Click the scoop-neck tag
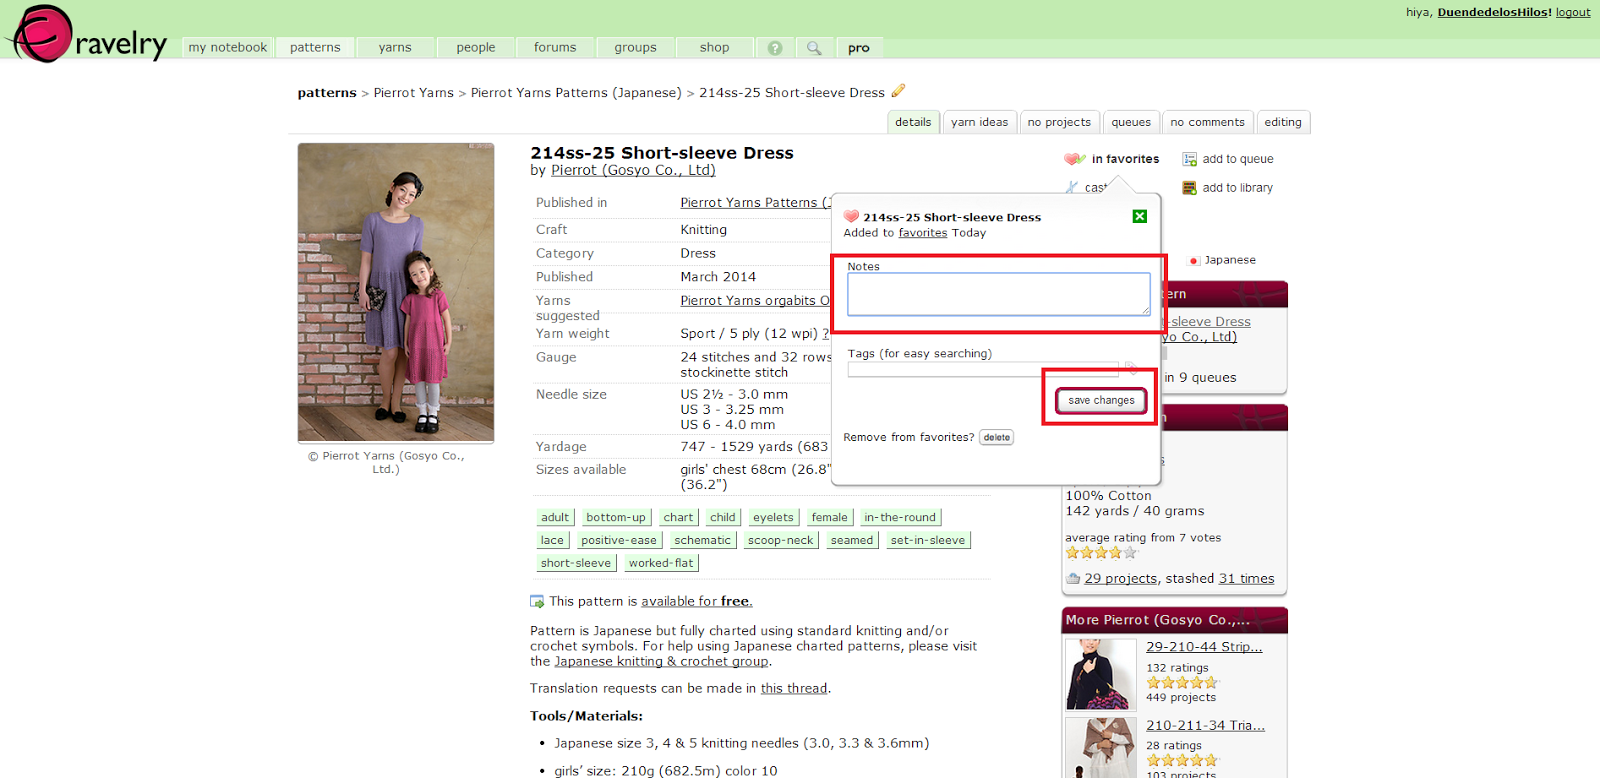Screen dimensions: 1600x778 781,540
